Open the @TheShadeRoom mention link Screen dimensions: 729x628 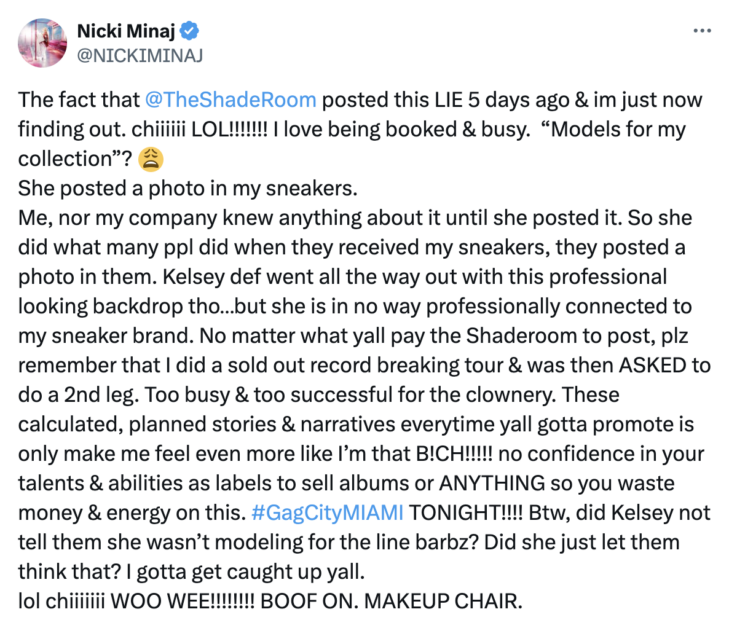click(x=231, y=100)
